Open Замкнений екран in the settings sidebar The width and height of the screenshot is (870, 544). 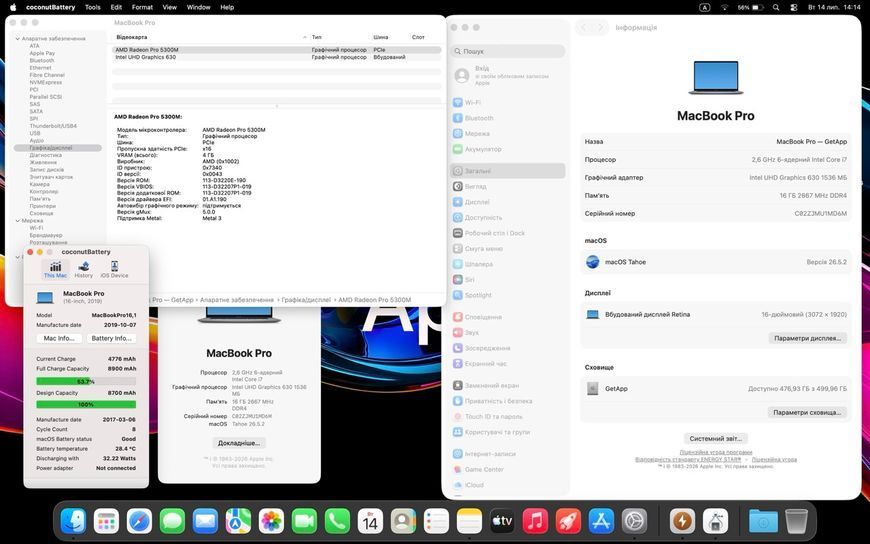tap(508, 385)
